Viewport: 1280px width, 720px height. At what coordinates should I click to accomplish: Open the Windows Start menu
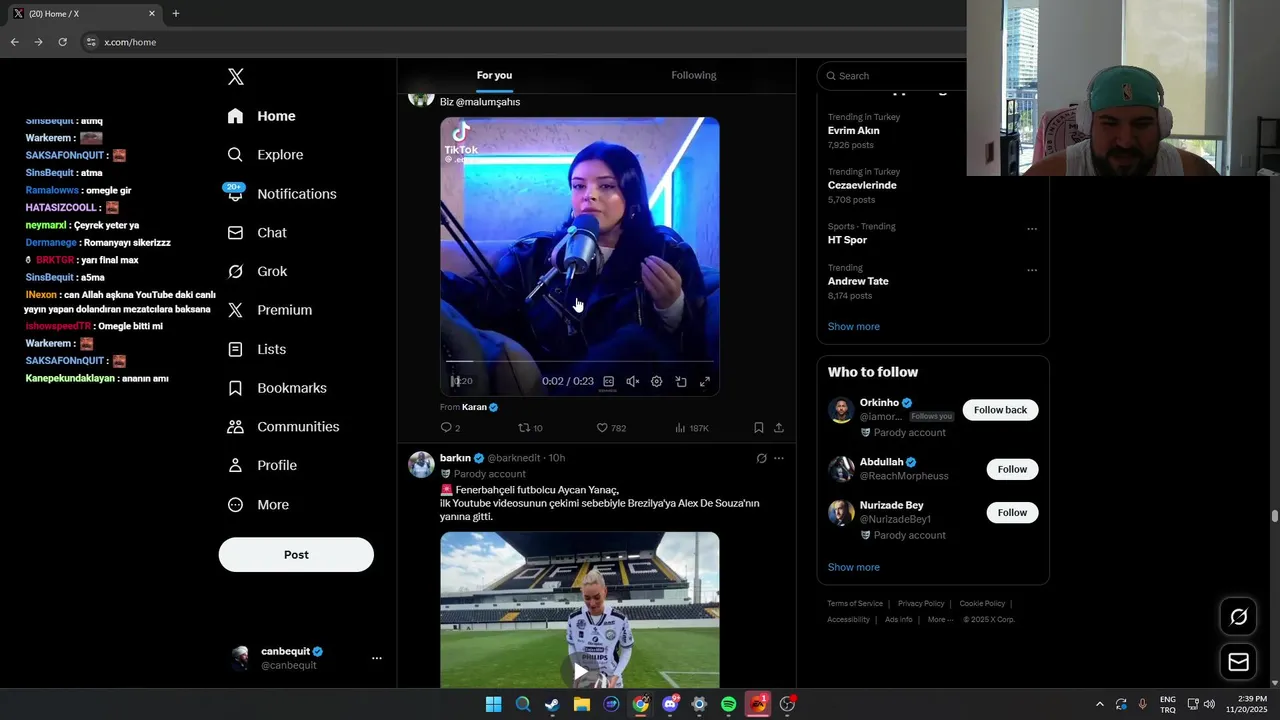click(493, 704)
